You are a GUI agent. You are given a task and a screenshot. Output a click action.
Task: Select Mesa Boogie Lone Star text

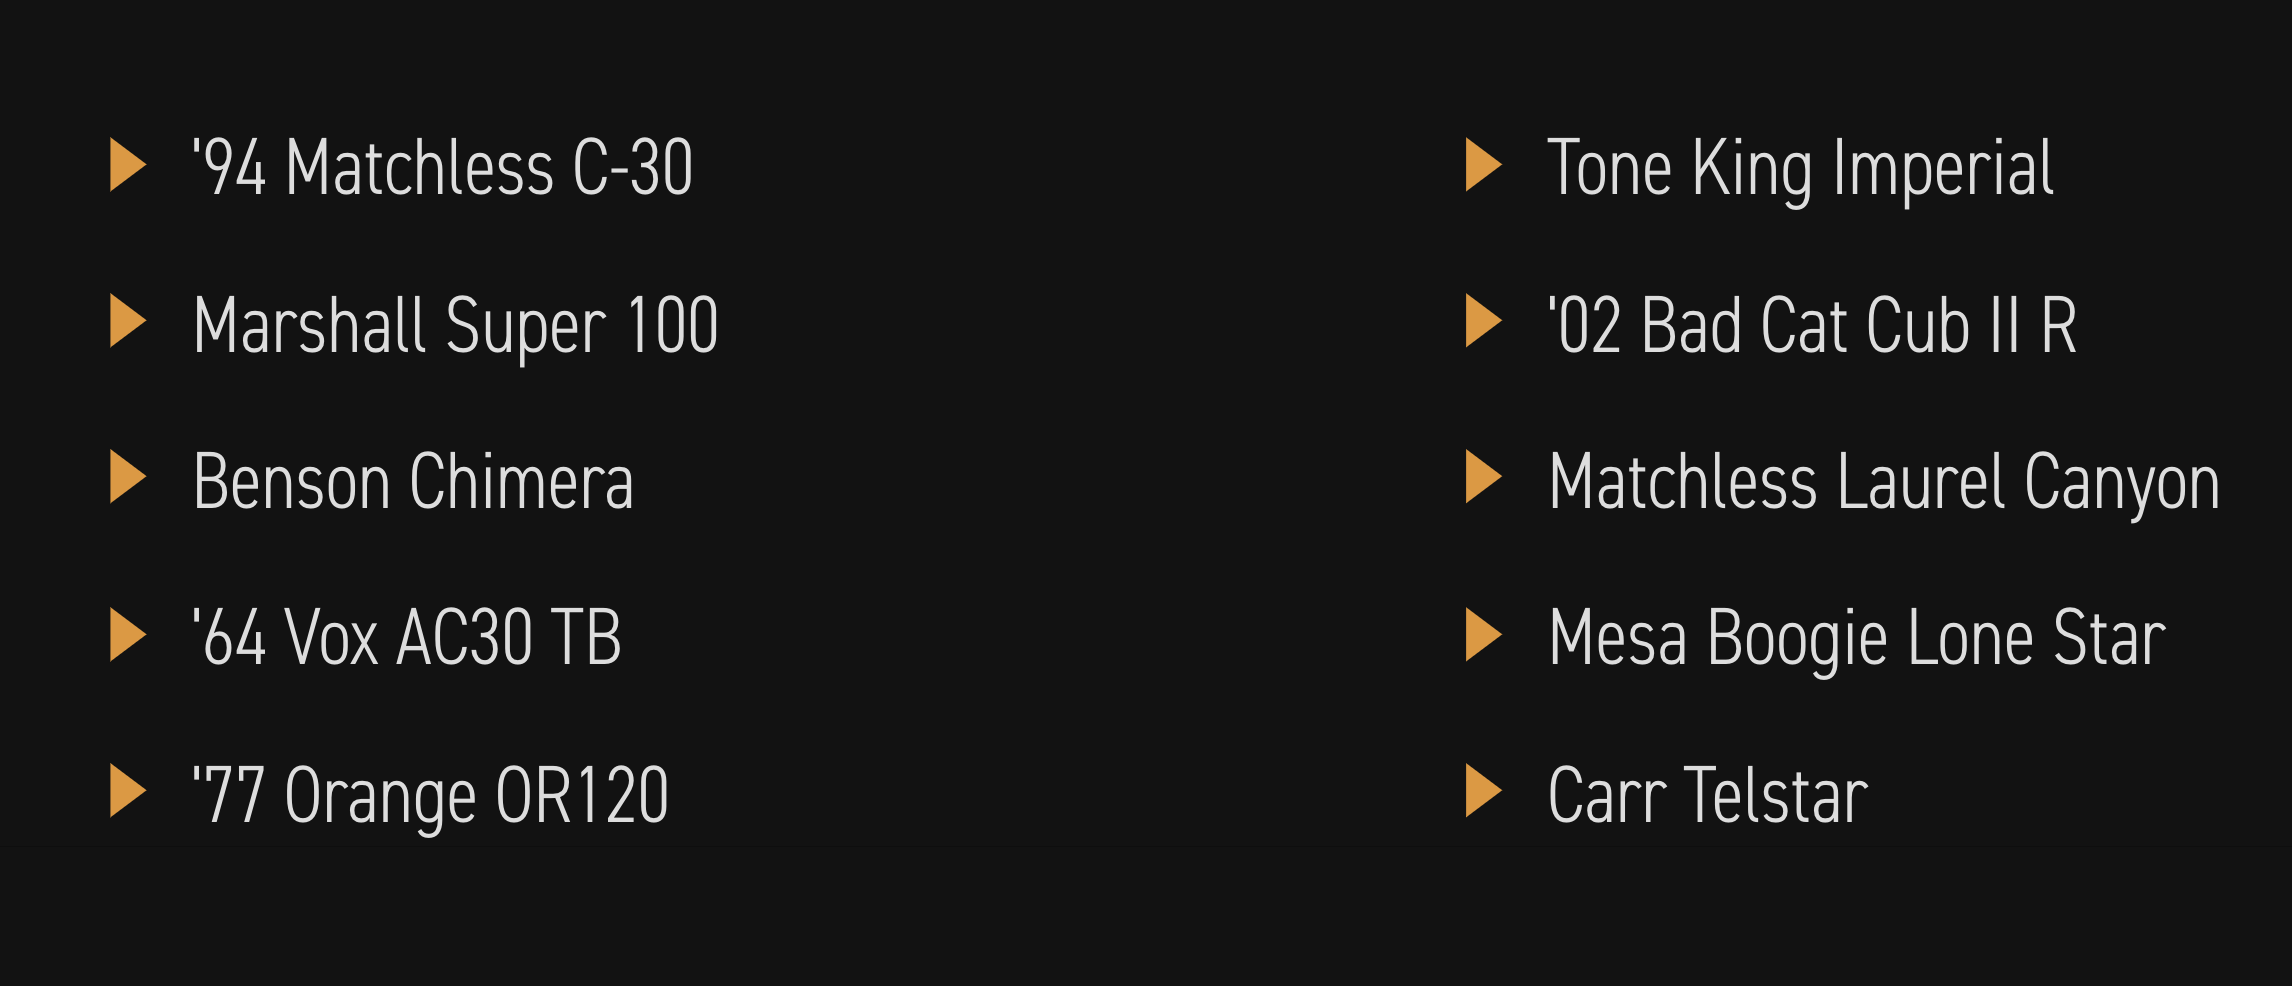[1858, 640]
